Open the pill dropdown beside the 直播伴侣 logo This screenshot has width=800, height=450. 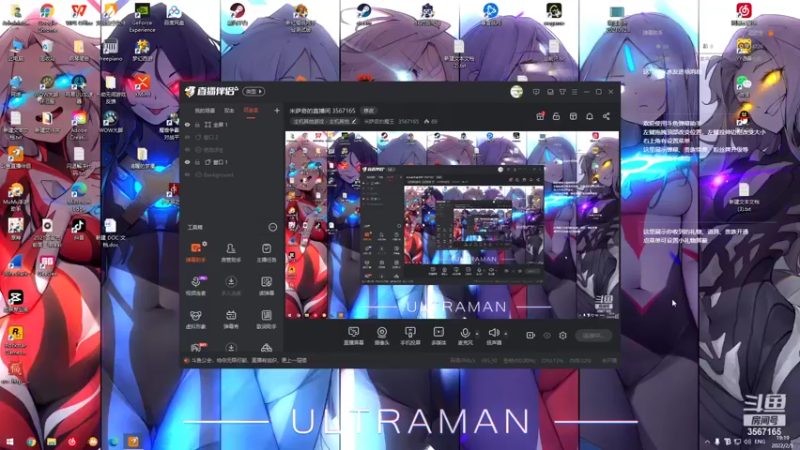254,92
